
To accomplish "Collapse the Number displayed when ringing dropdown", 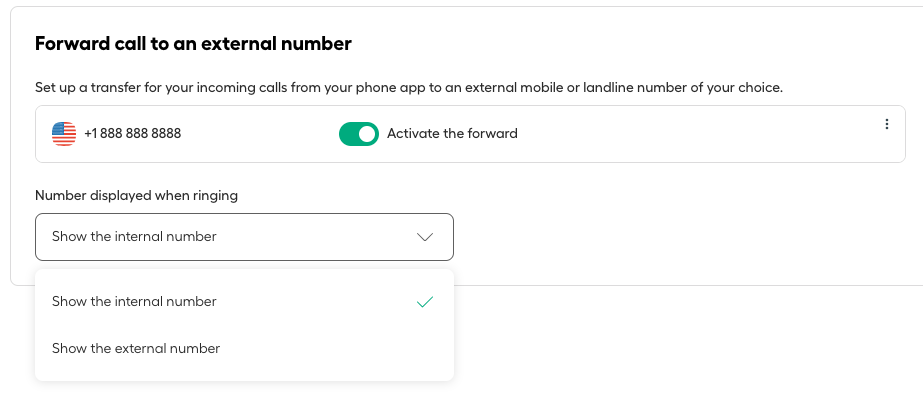I will point(244,237).
